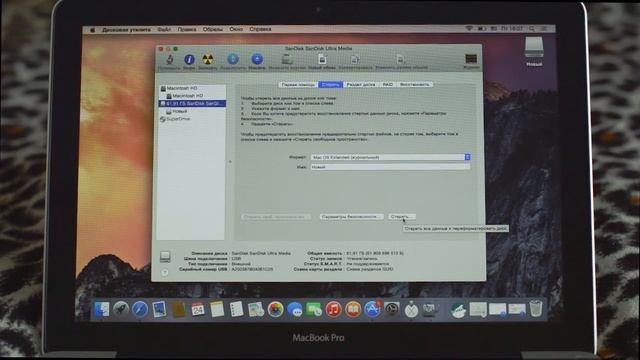The image size is (640, 360).
Task: Open the Trash in the Dock
Action: 536,308
